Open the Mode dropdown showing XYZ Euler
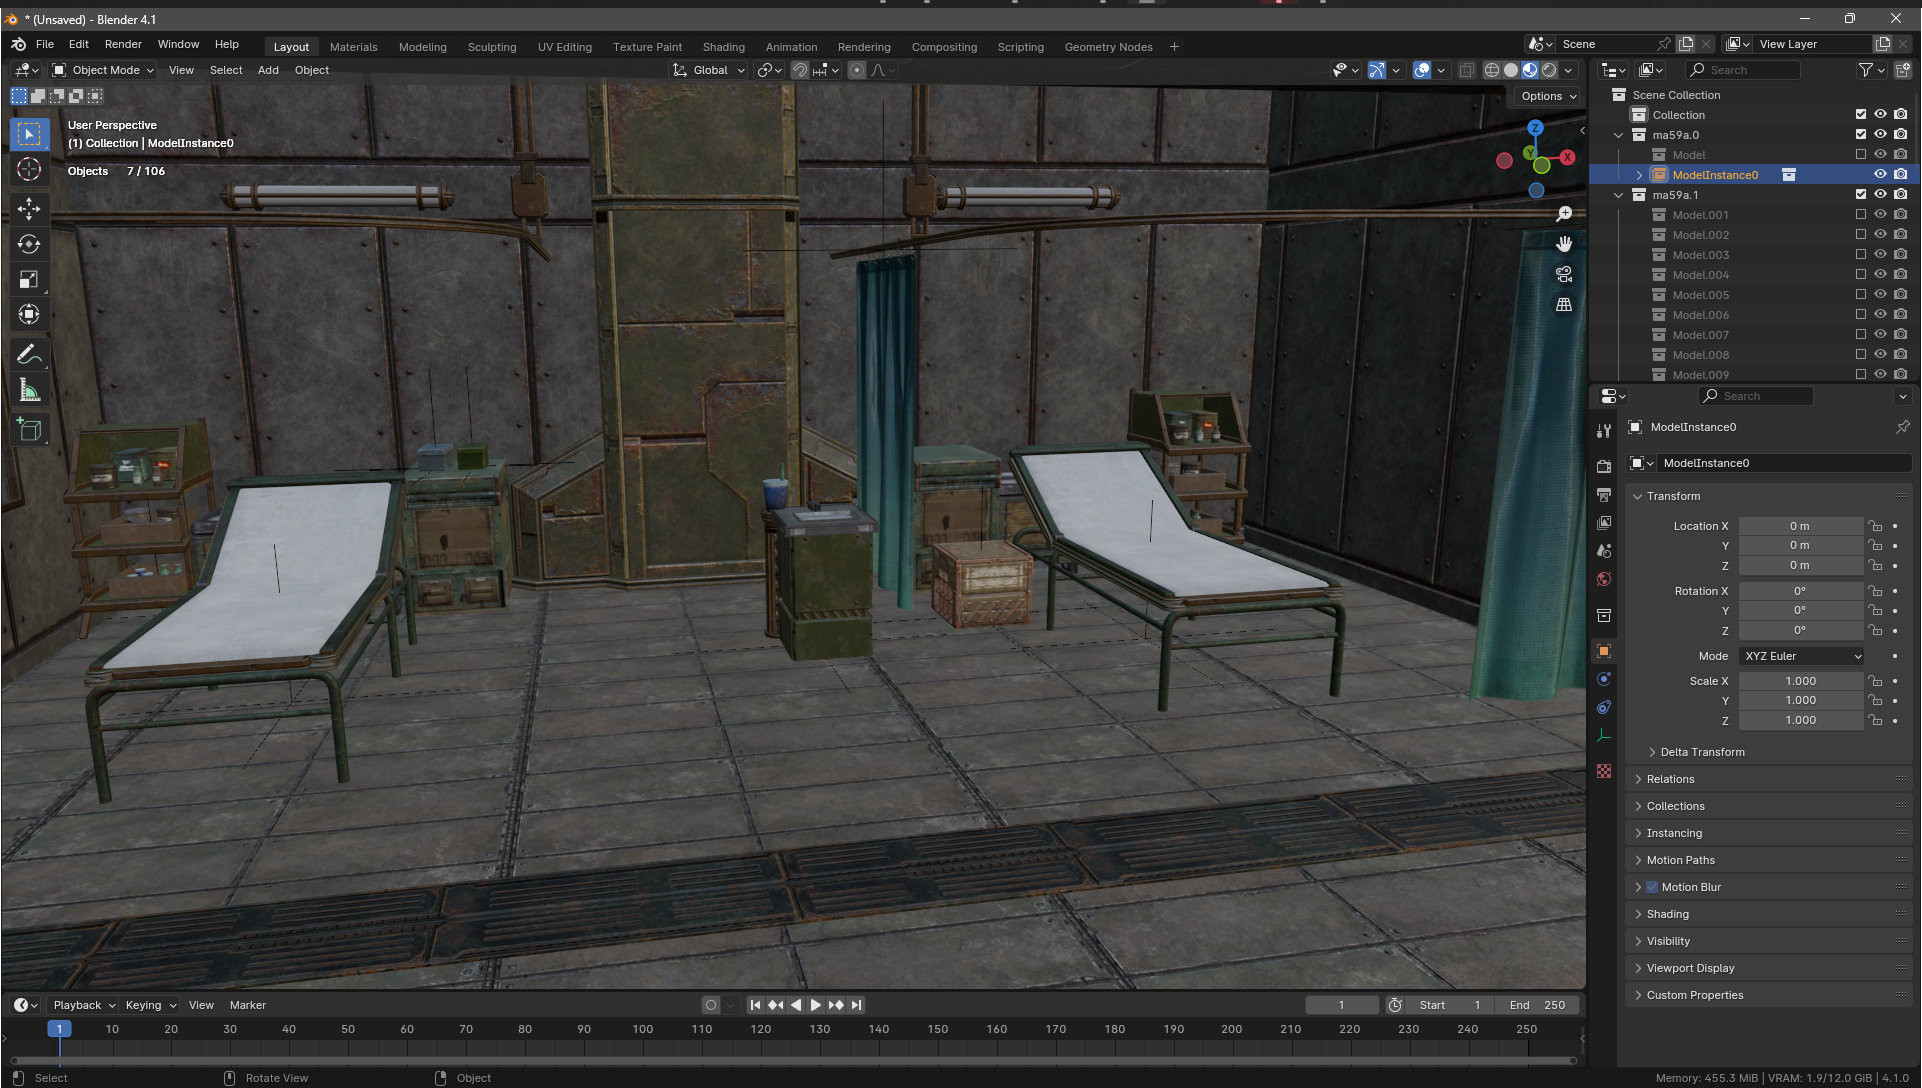 [1800, 656]
